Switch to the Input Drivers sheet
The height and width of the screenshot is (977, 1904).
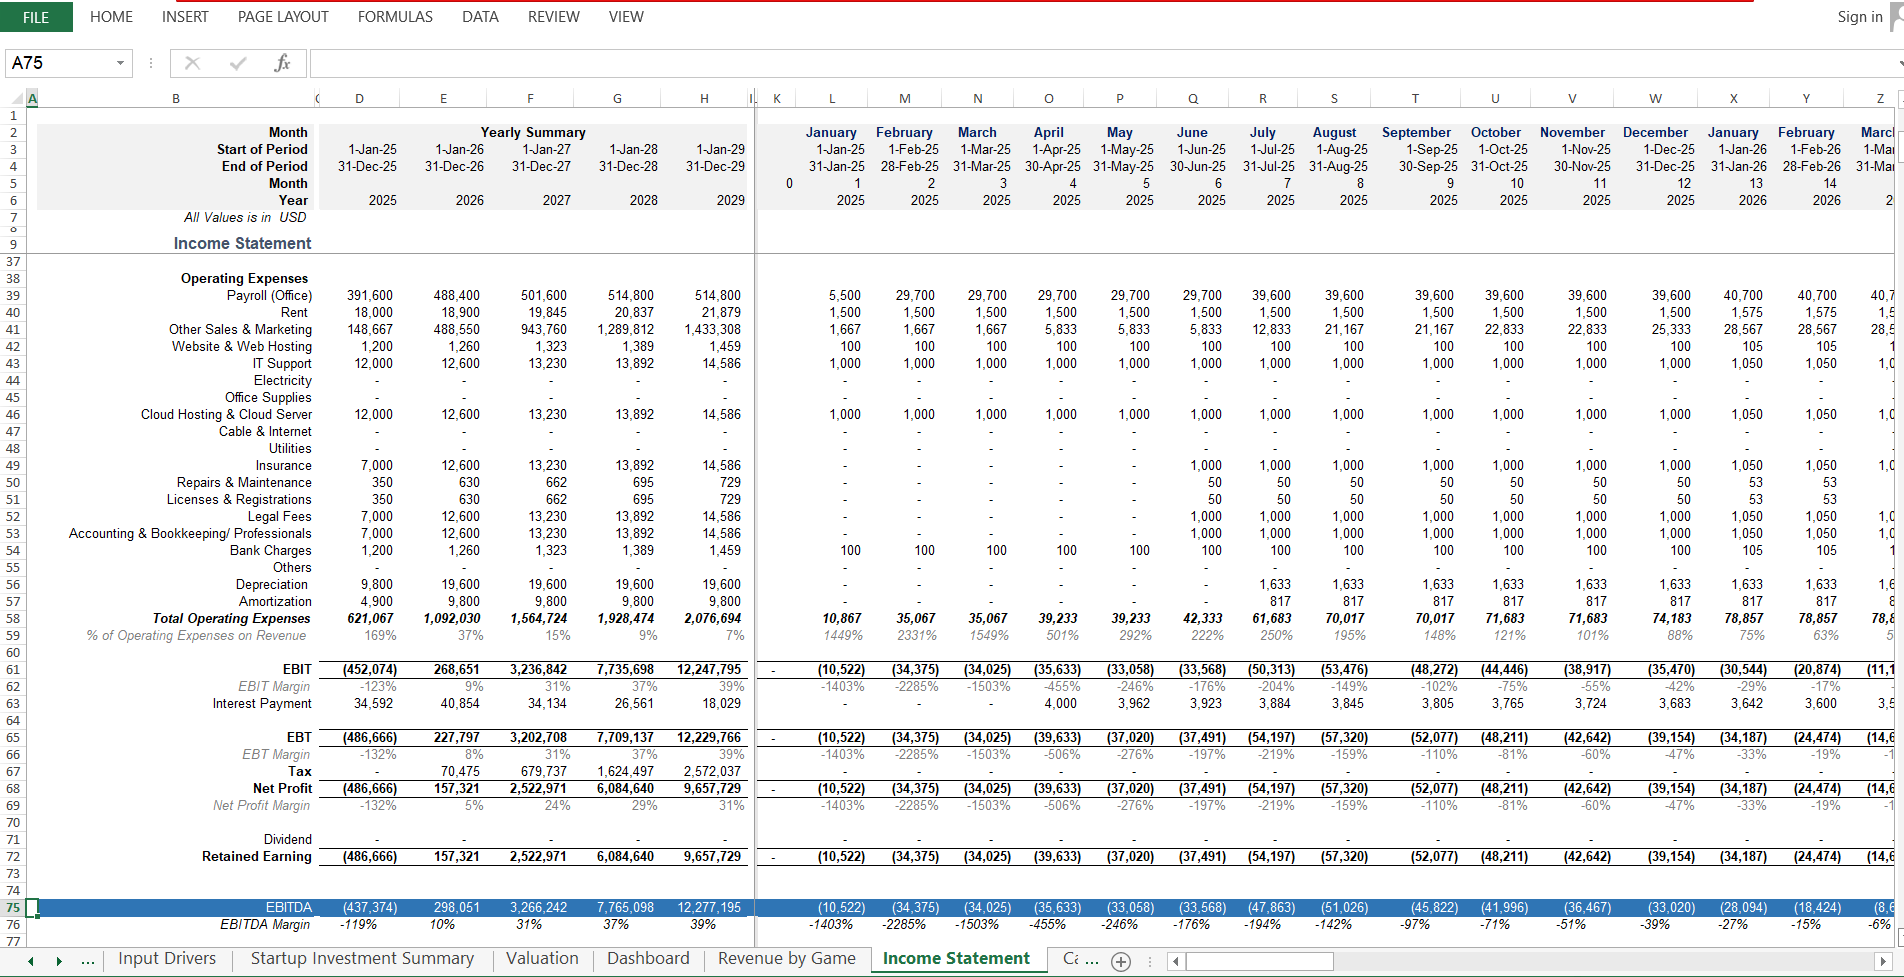pos(167,958)
